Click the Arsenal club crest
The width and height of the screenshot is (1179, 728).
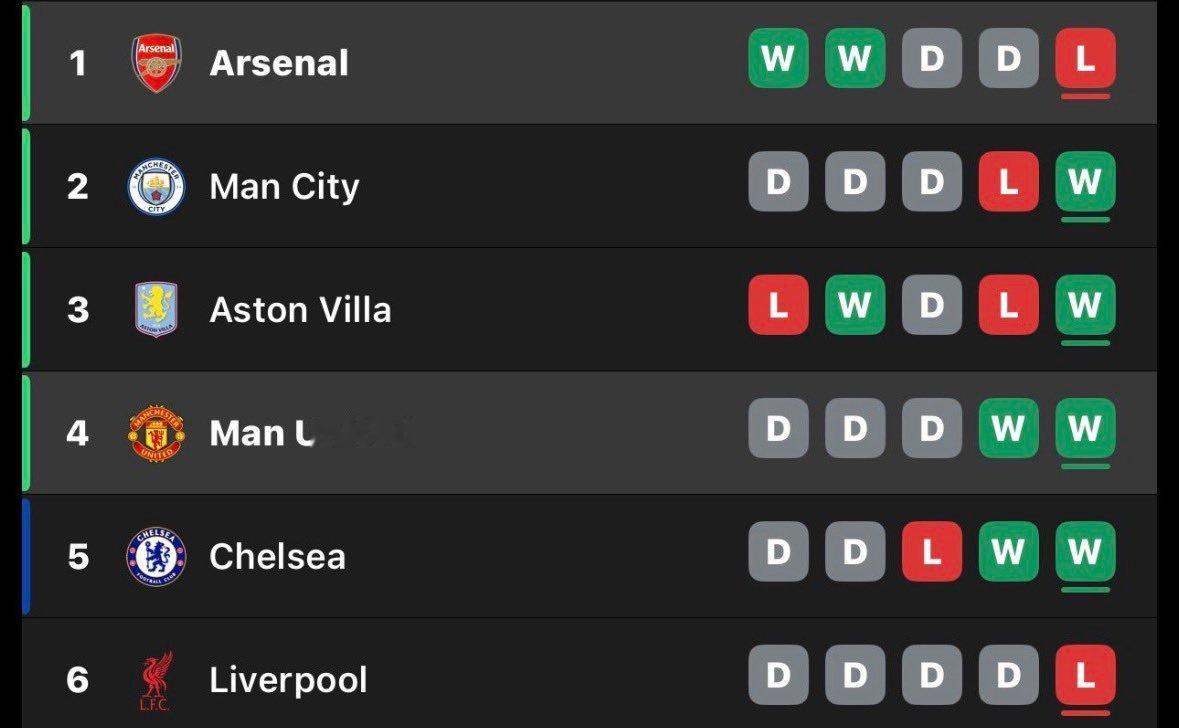(157, 63)
